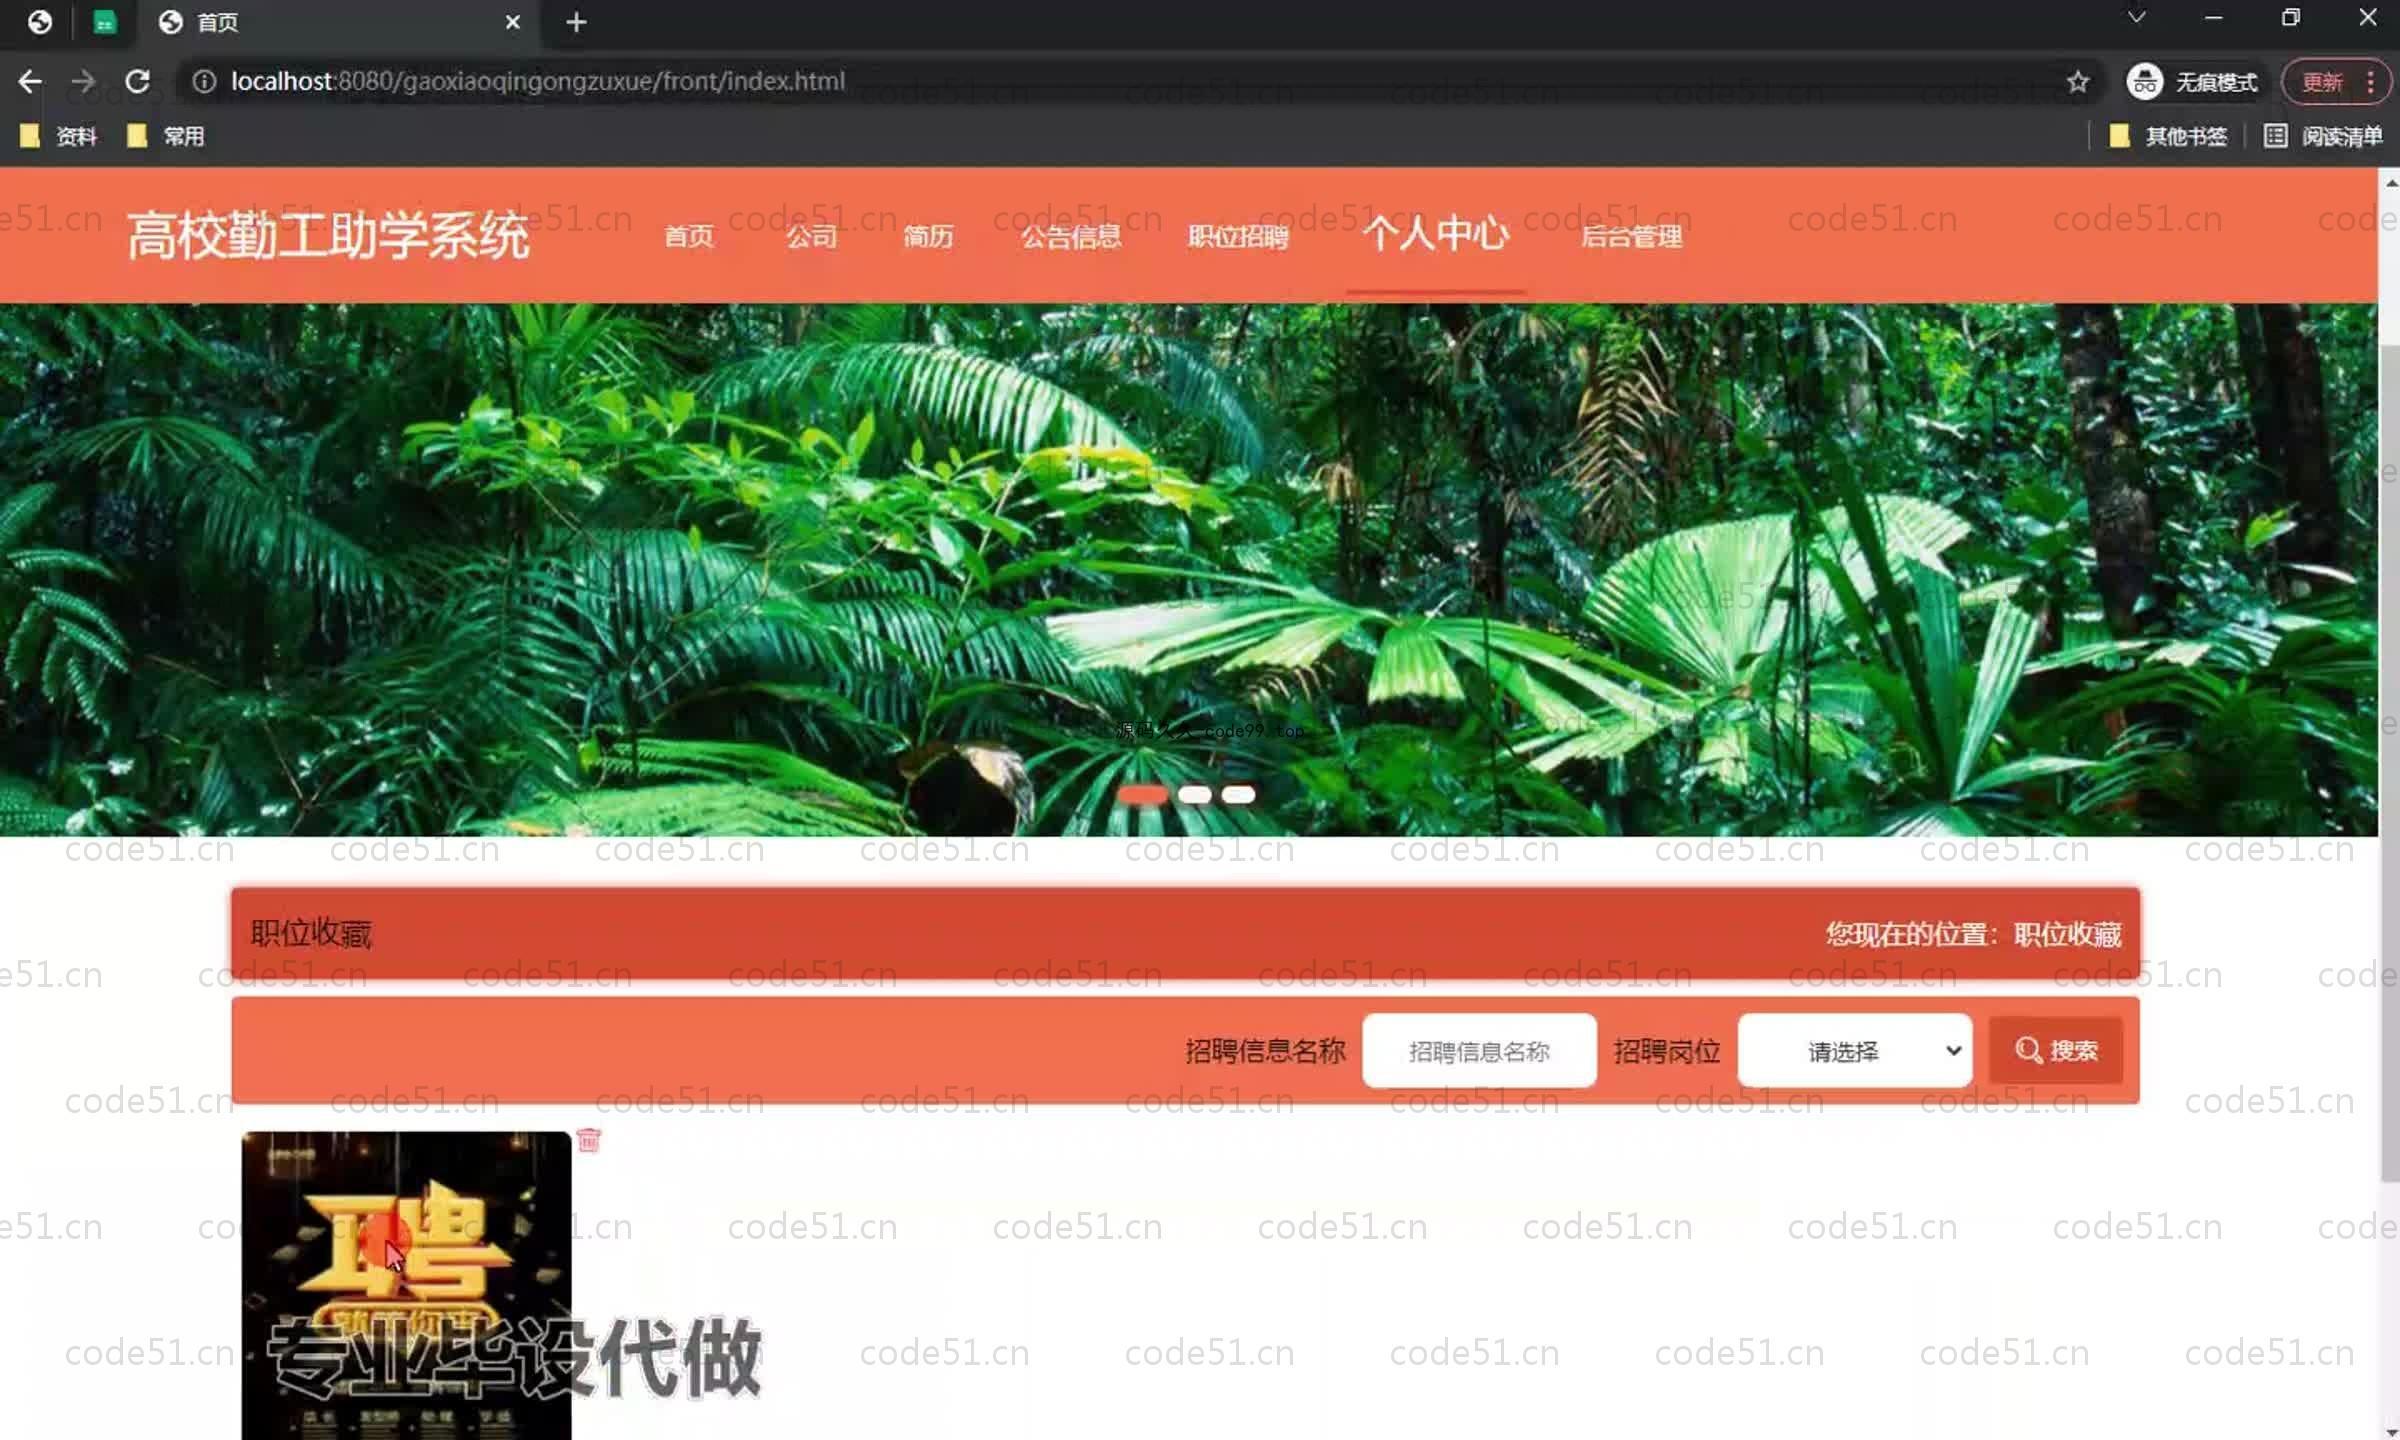The width and height of the screenshot is (2400, 1440).
Task: Click the green tab icon beside 首页 tab
Action: (105, 22)
